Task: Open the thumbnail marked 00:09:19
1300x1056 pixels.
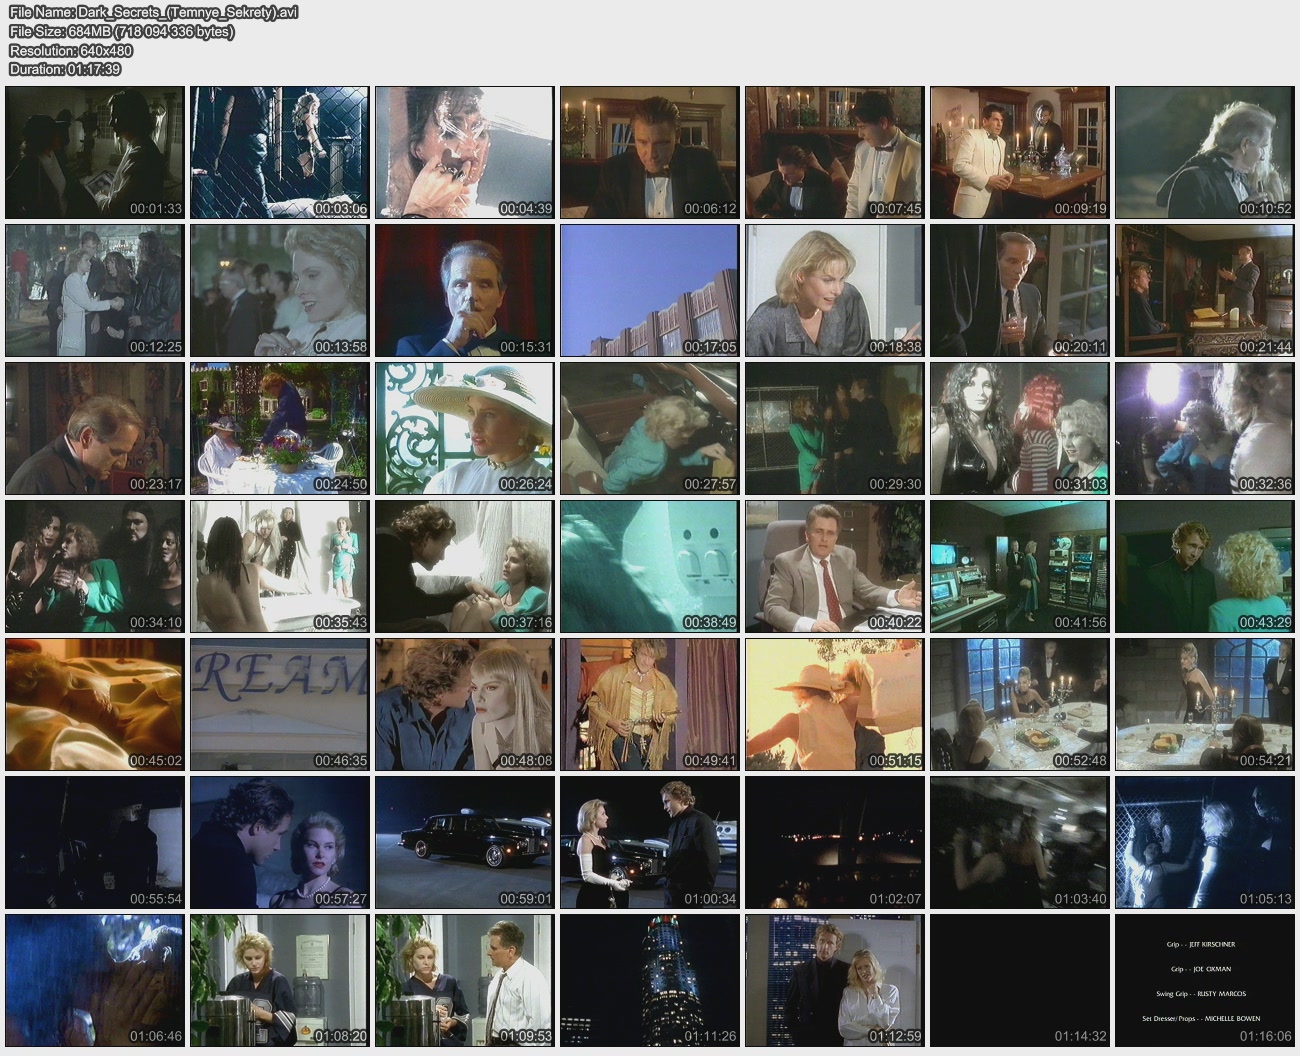Action: pos(1019,152)
